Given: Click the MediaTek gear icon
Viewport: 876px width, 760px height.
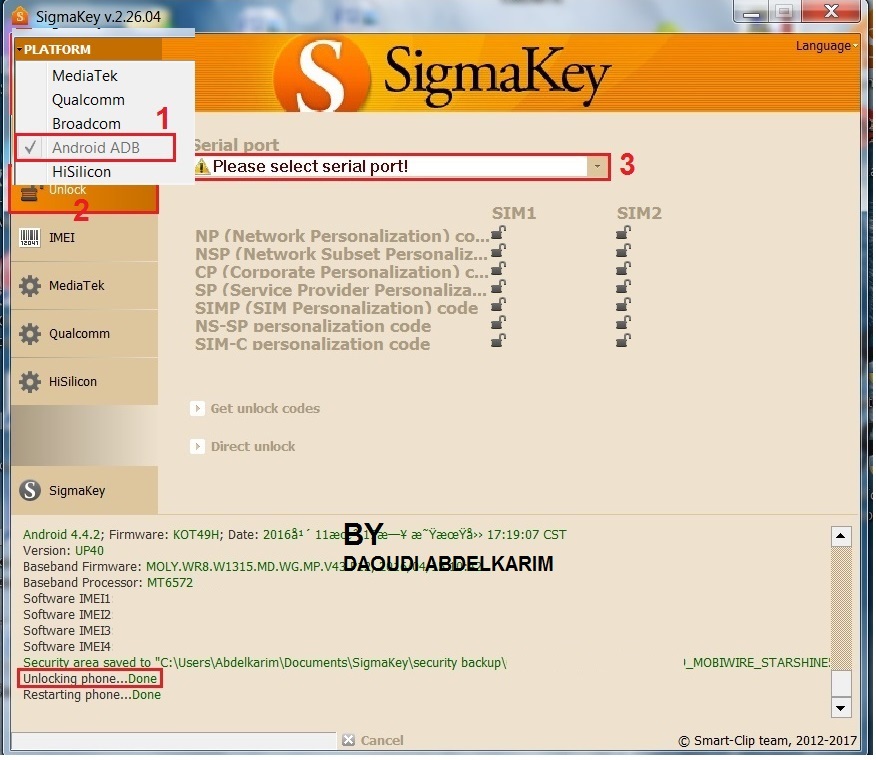Looking at the screenshot, I should [30, 286].
